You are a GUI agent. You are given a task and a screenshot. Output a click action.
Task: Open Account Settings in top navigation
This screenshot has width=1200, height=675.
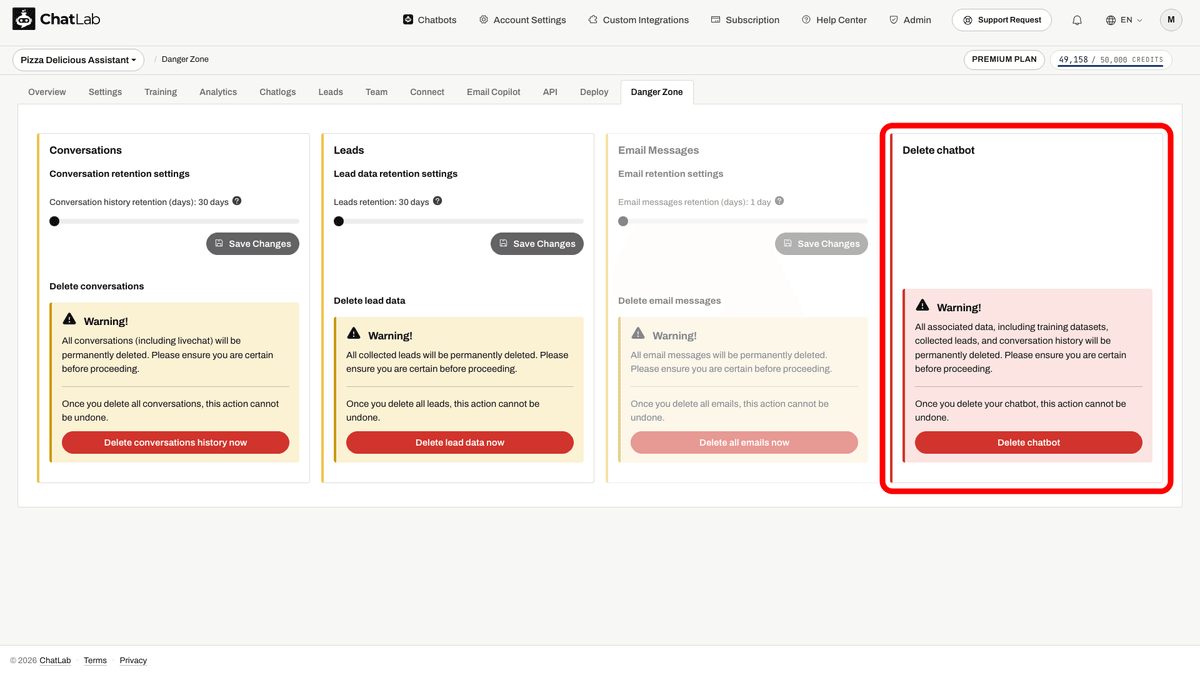[x=522, y=20]
